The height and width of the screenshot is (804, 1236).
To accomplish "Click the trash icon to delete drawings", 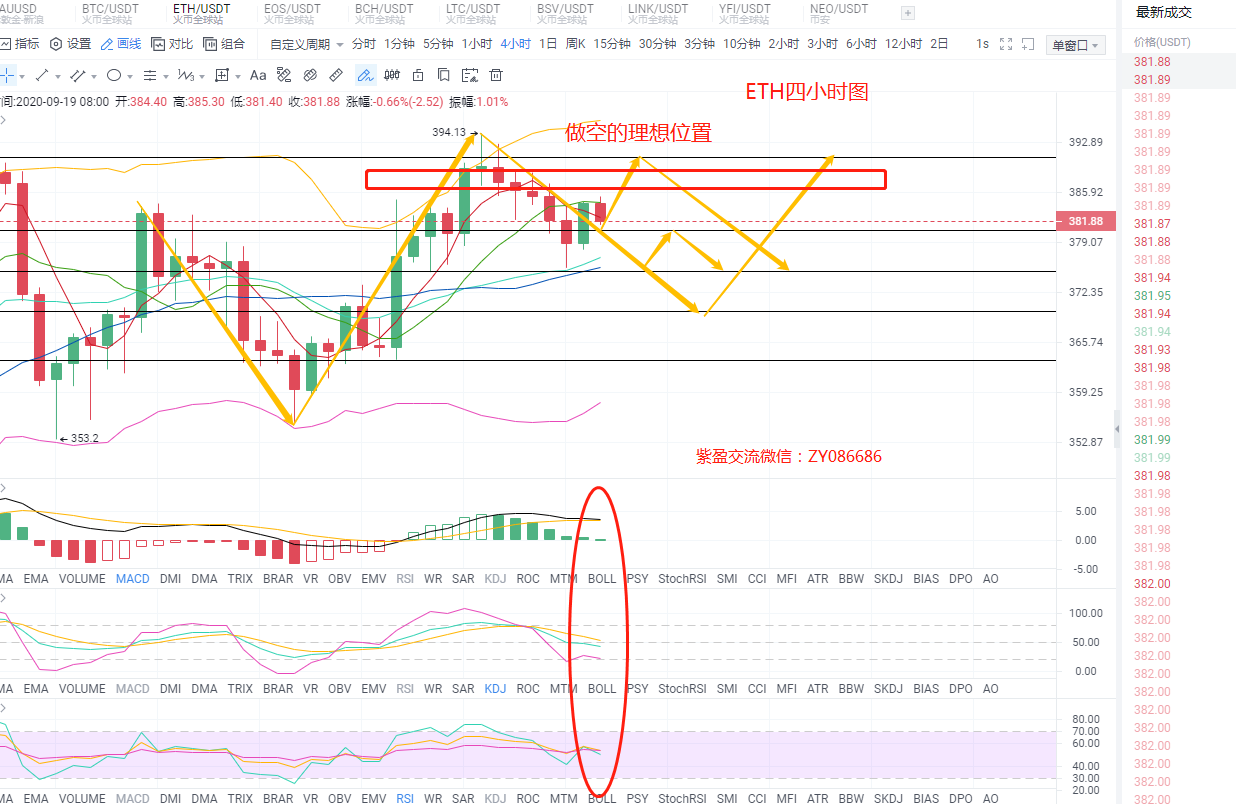I will 495,75.
